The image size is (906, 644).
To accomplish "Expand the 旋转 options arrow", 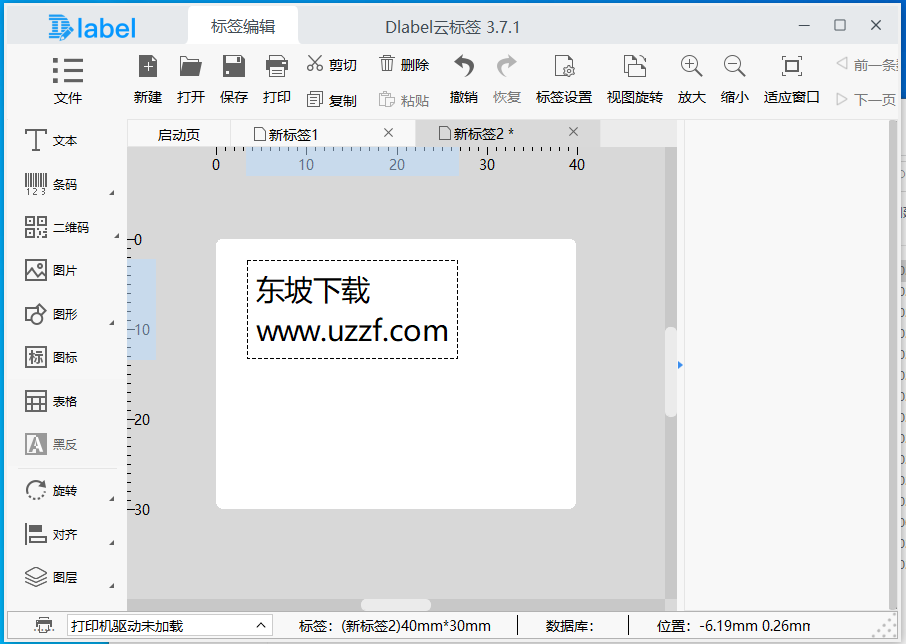I will (112, 498).
